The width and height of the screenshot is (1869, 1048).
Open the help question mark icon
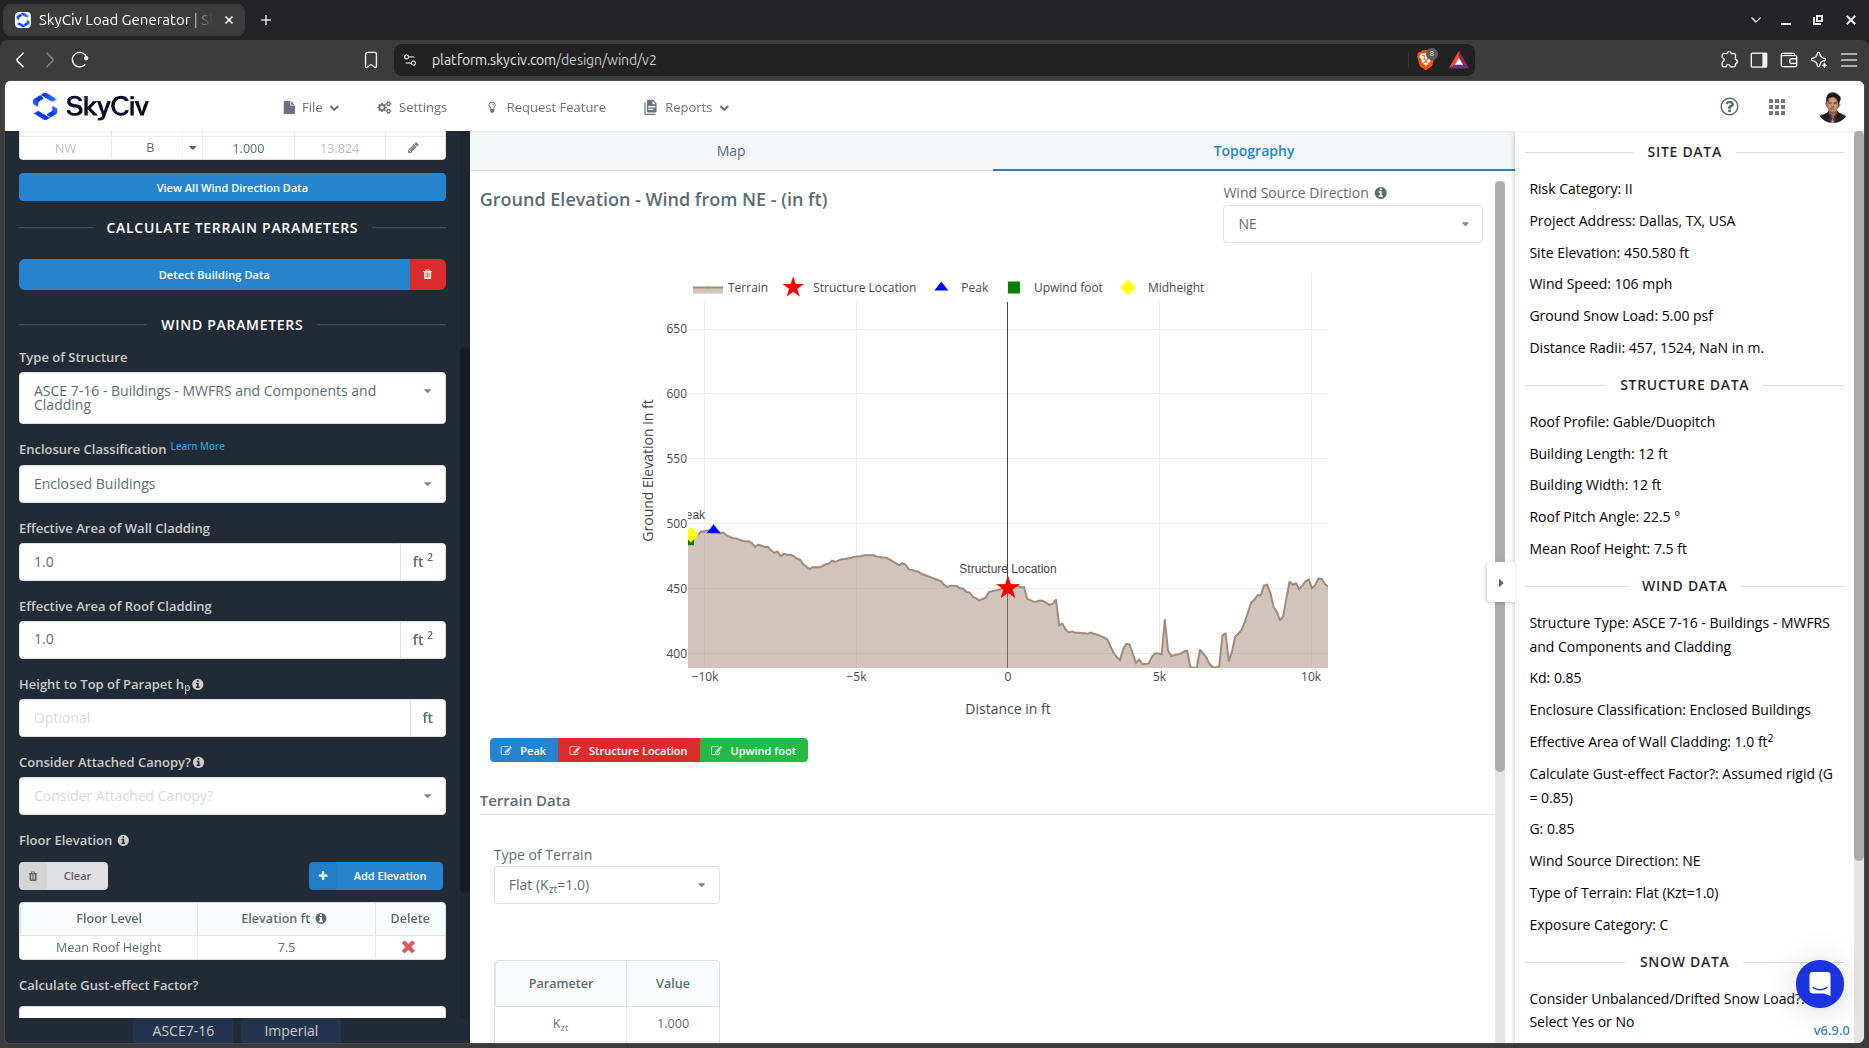(1729, 107)
